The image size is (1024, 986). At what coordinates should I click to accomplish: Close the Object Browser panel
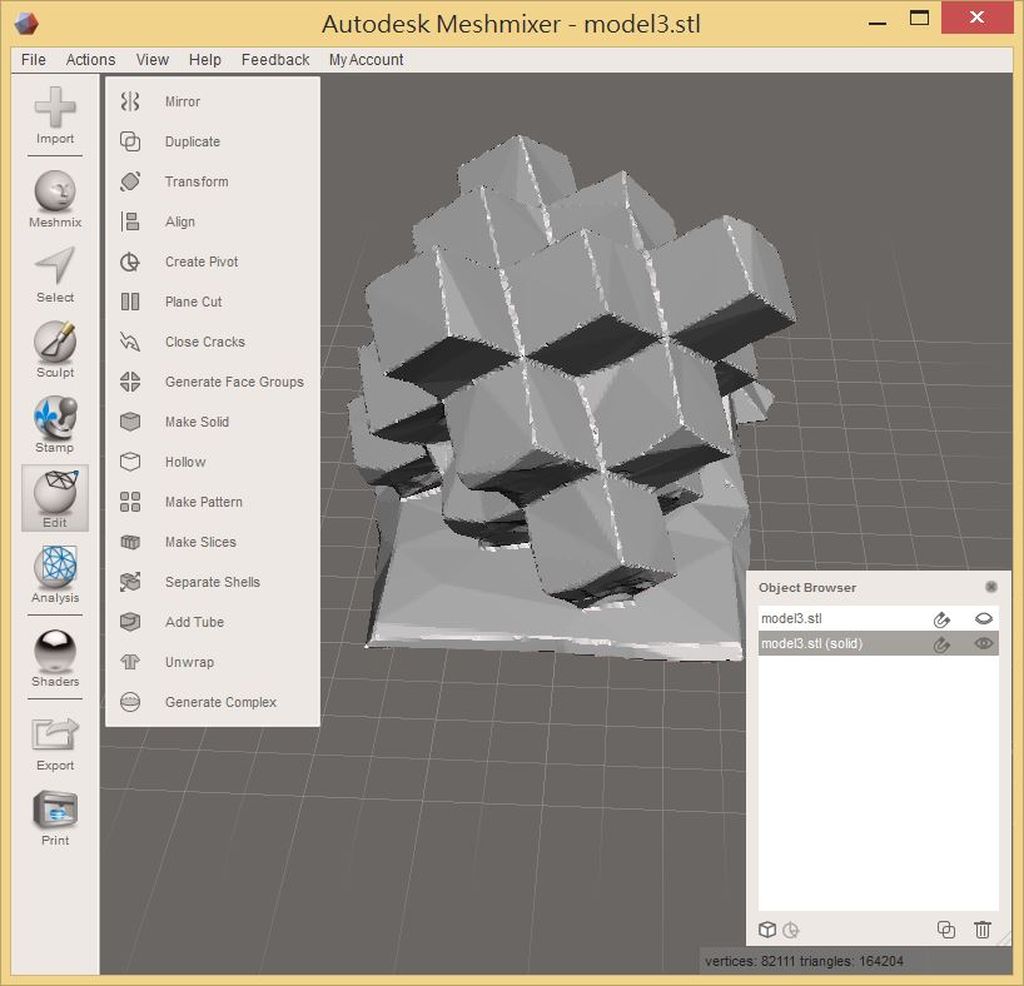tap(991, 587)
